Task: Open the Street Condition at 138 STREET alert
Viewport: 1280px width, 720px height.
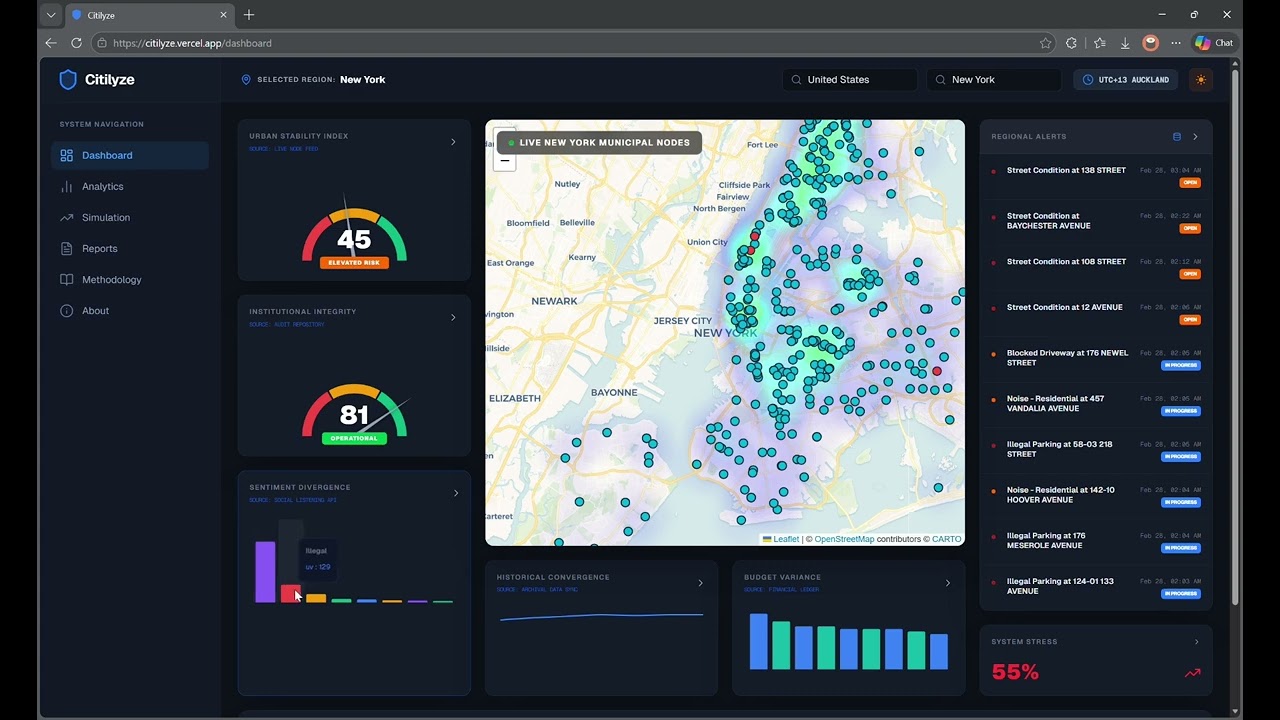Action: pyautogui.click(x=1096, y=177)
